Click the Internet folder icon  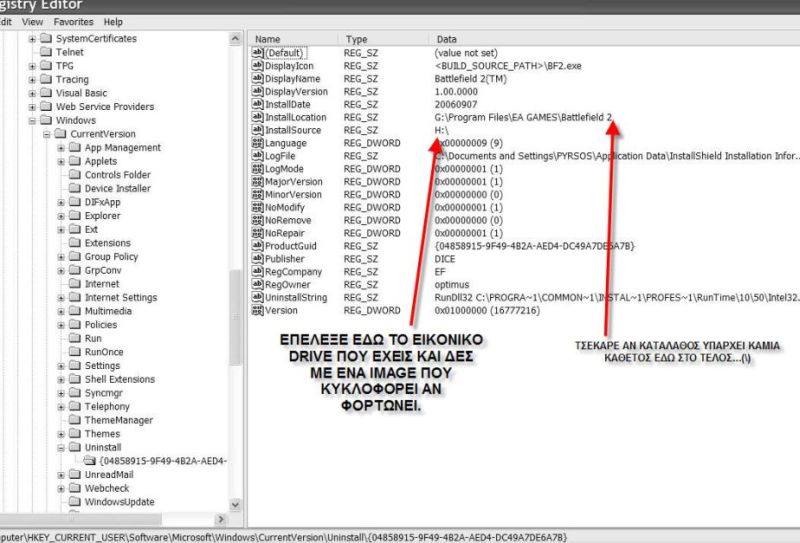click(x=74, y=284)
